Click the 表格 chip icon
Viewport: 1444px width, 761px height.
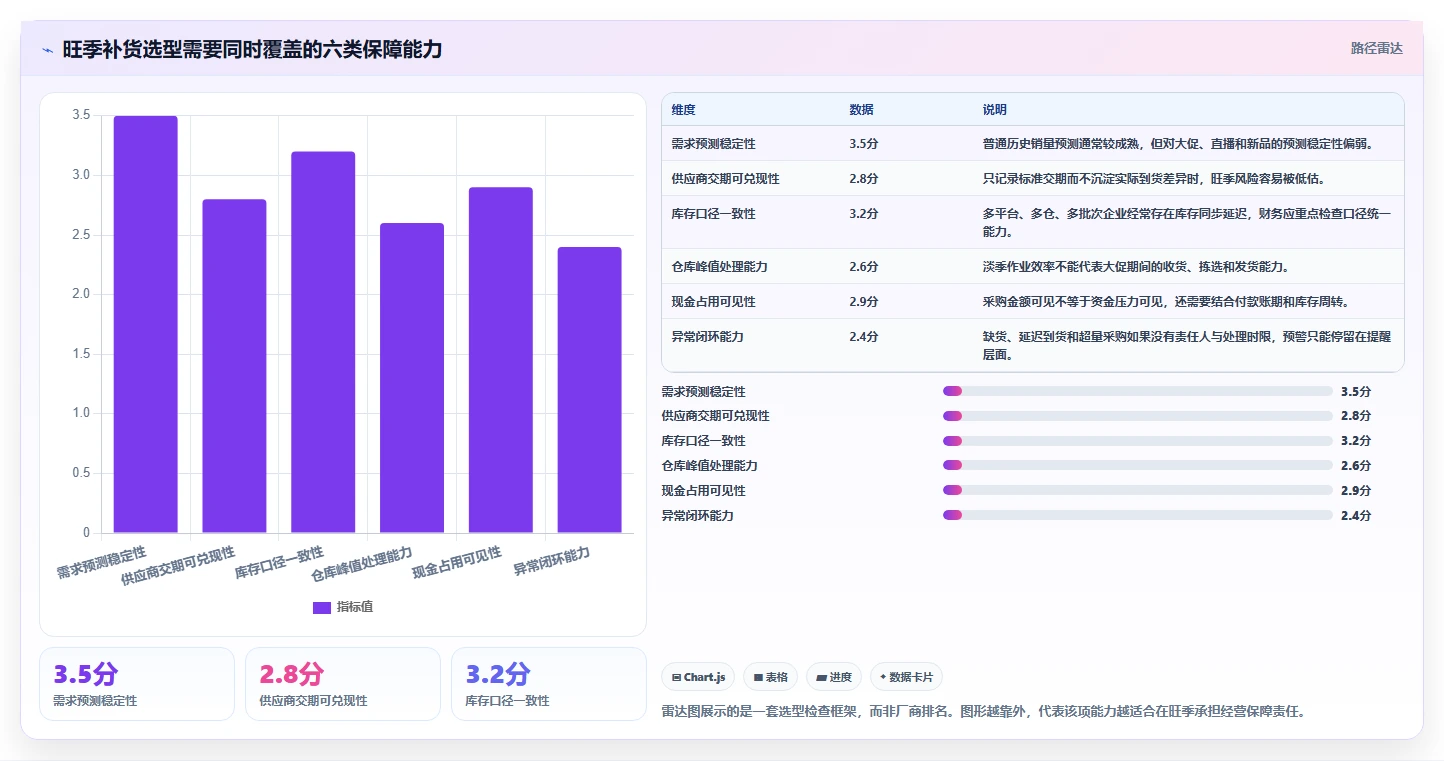click(x=758, y=677)
